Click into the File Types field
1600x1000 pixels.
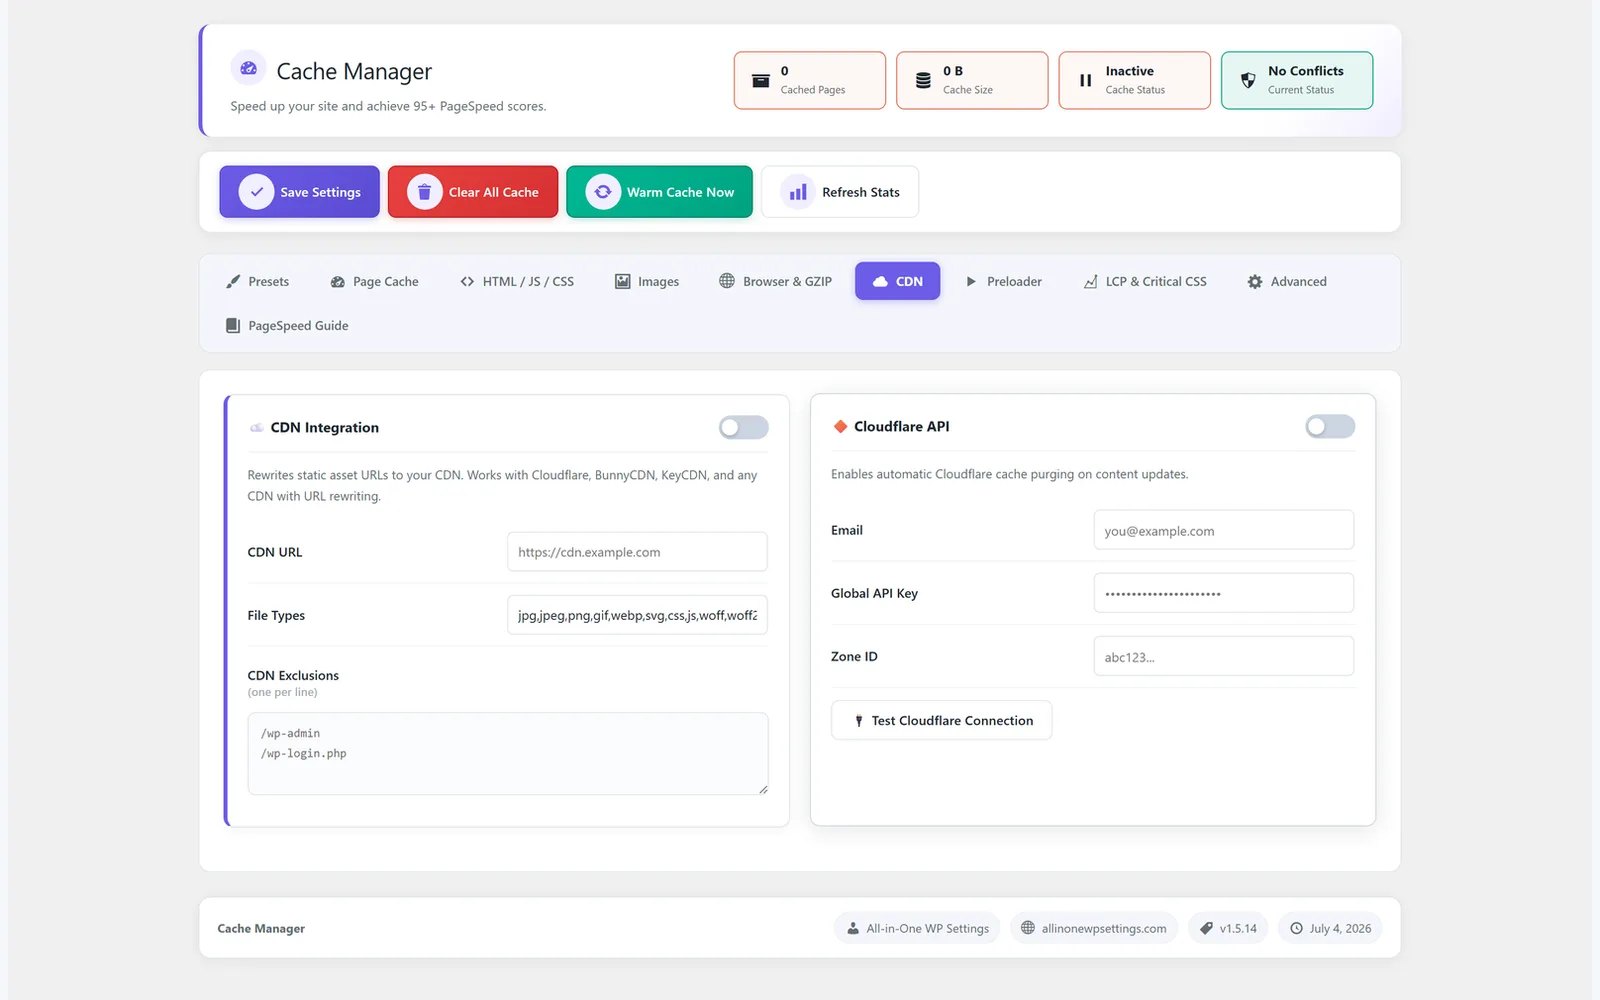637,615
